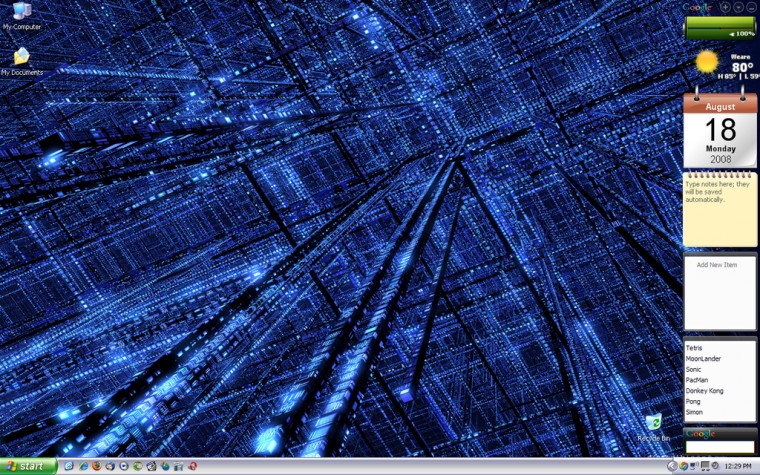Launch Firefox from Quick Launch
760x475 pixels.
(x=97, y=466)
